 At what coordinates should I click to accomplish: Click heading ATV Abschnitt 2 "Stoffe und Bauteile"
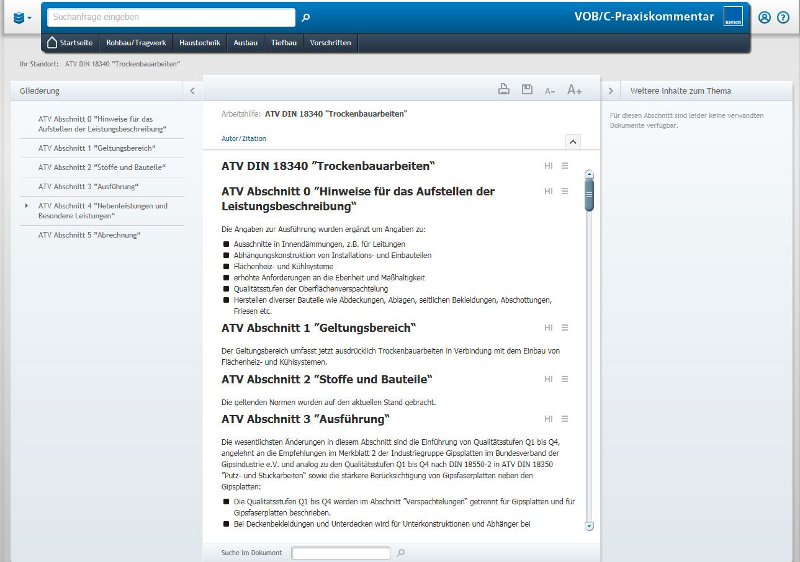click(x=327, y=379)
